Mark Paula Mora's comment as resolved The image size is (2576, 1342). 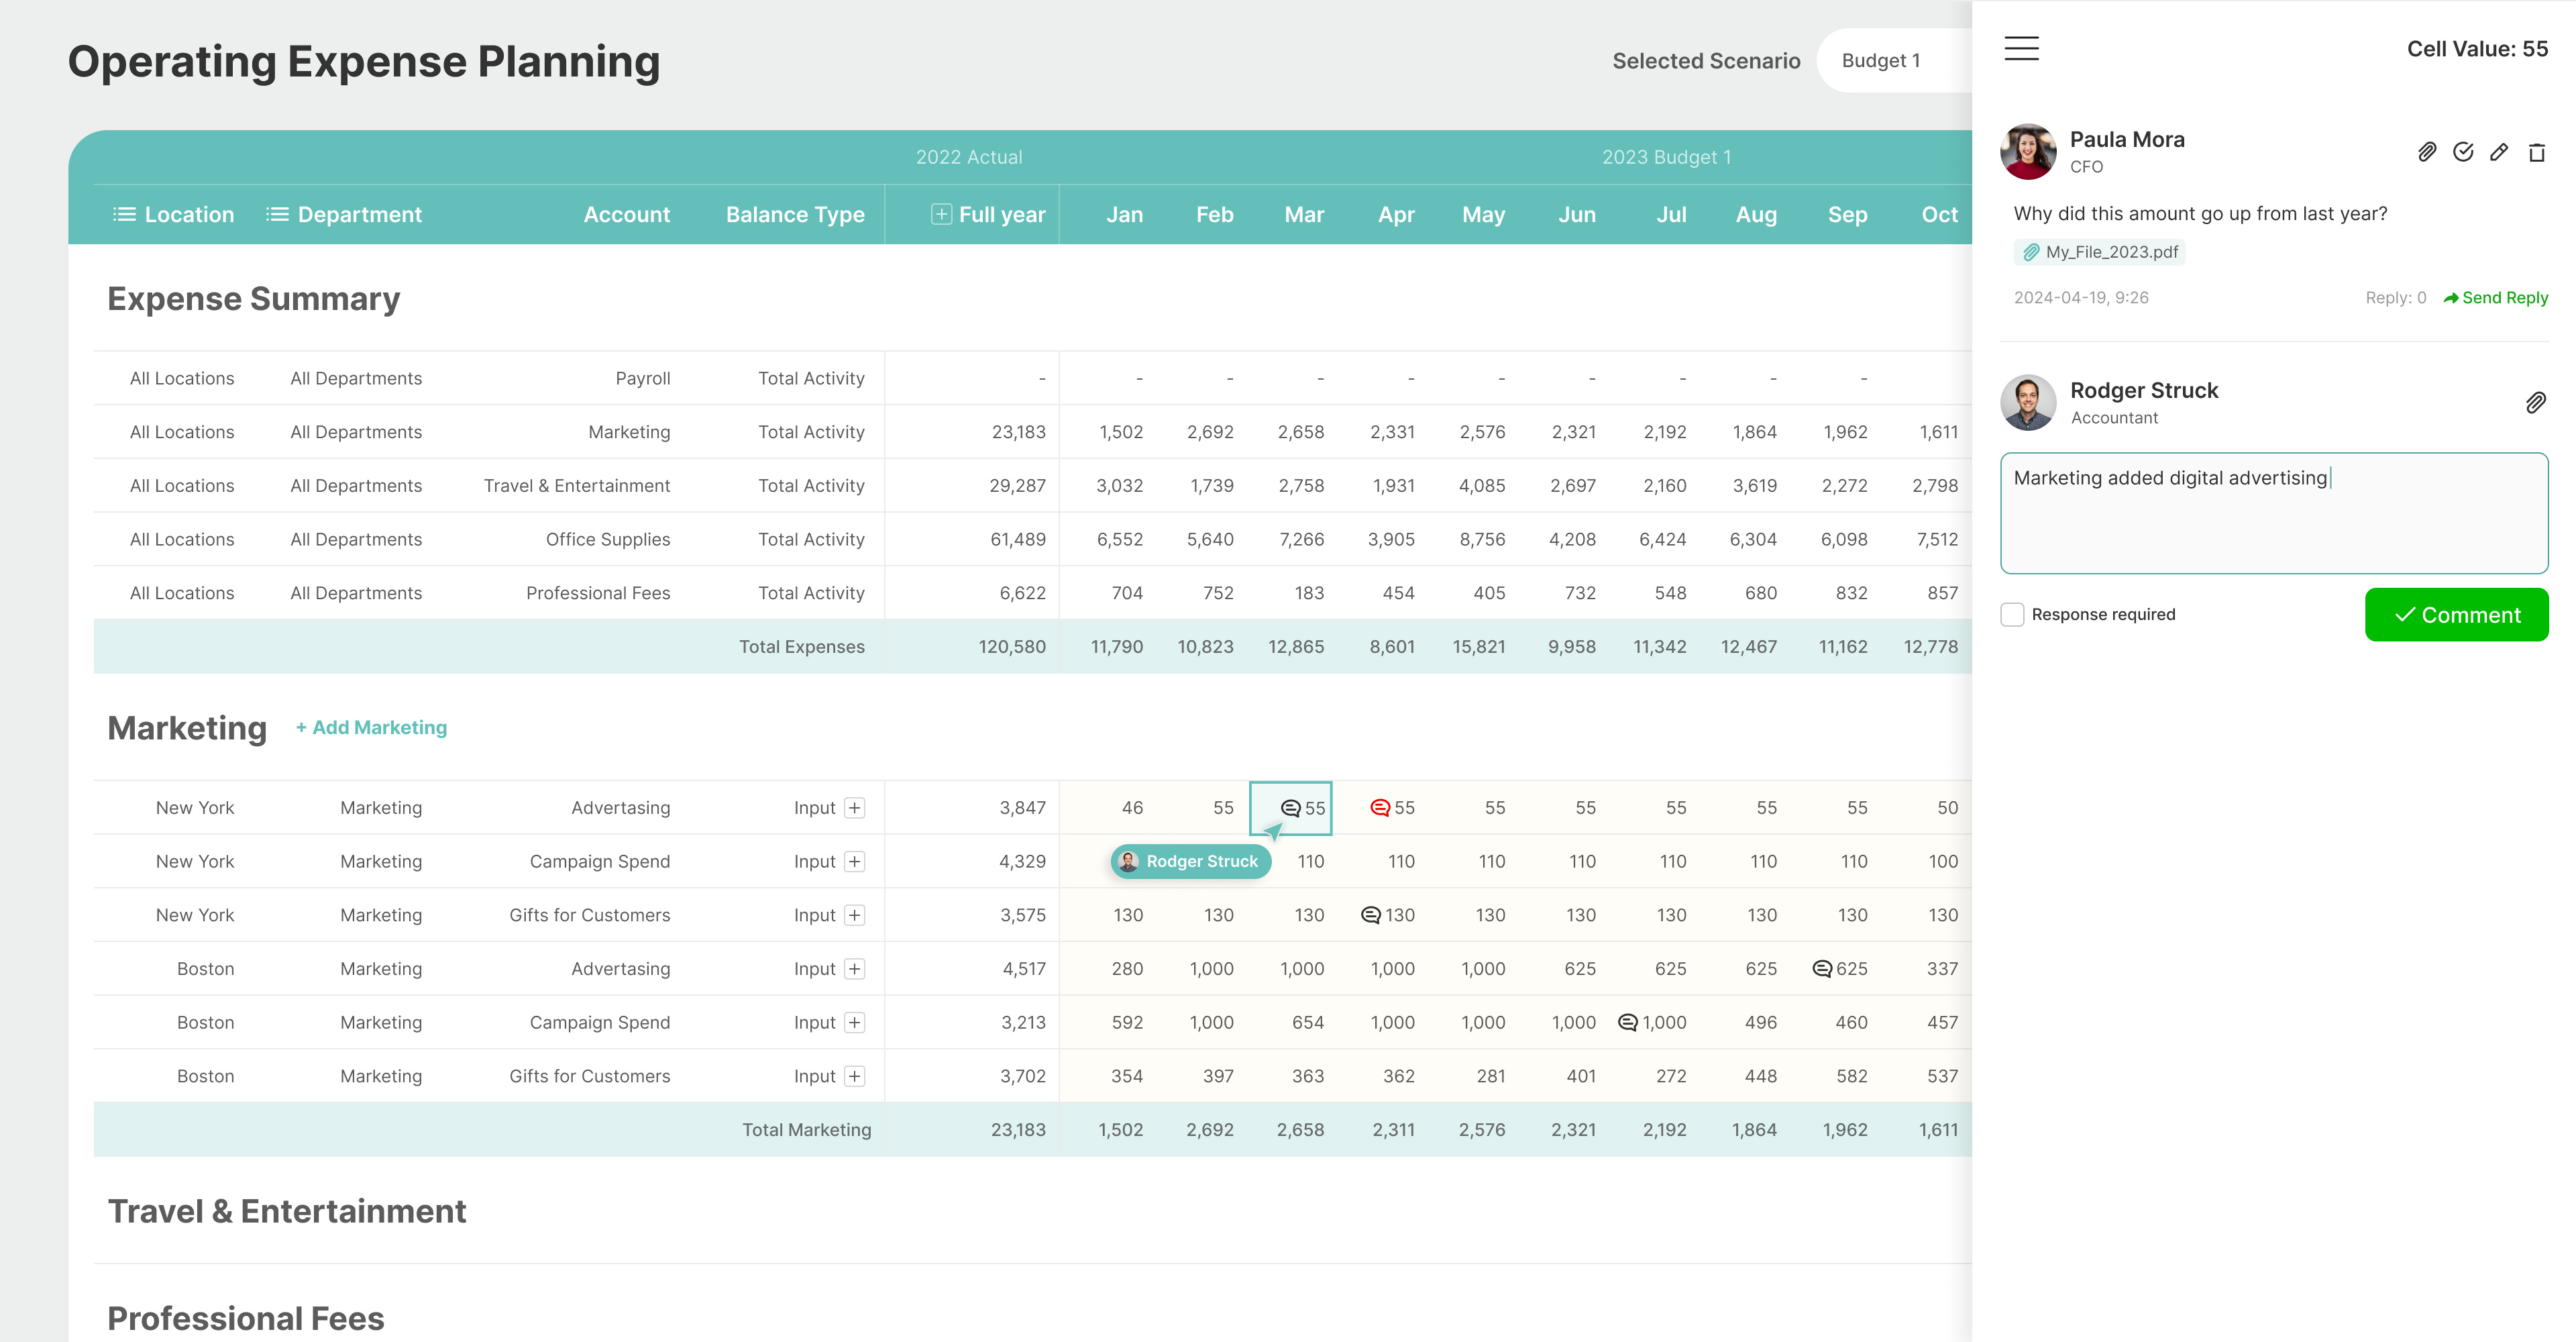coord(2463,152)
